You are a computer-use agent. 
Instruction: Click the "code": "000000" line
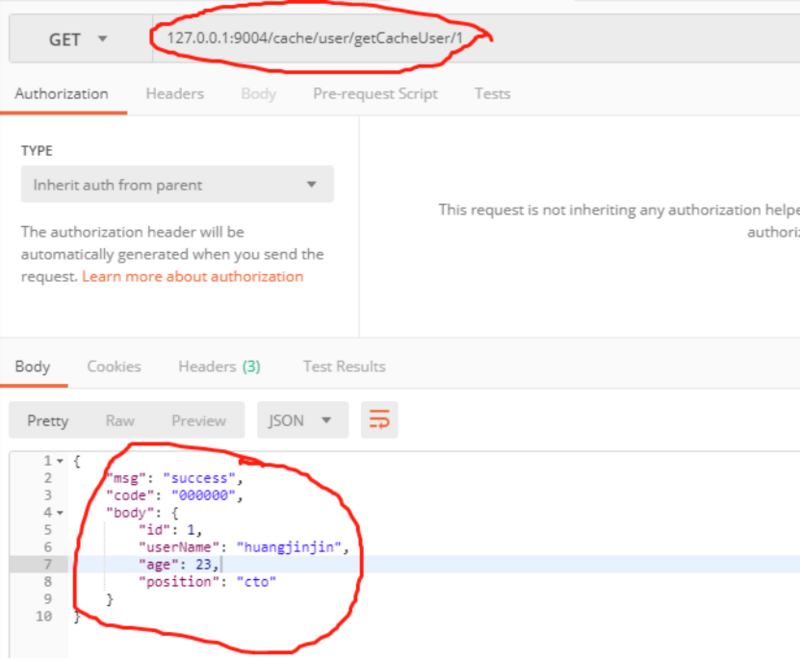click(x=174, y=495)
